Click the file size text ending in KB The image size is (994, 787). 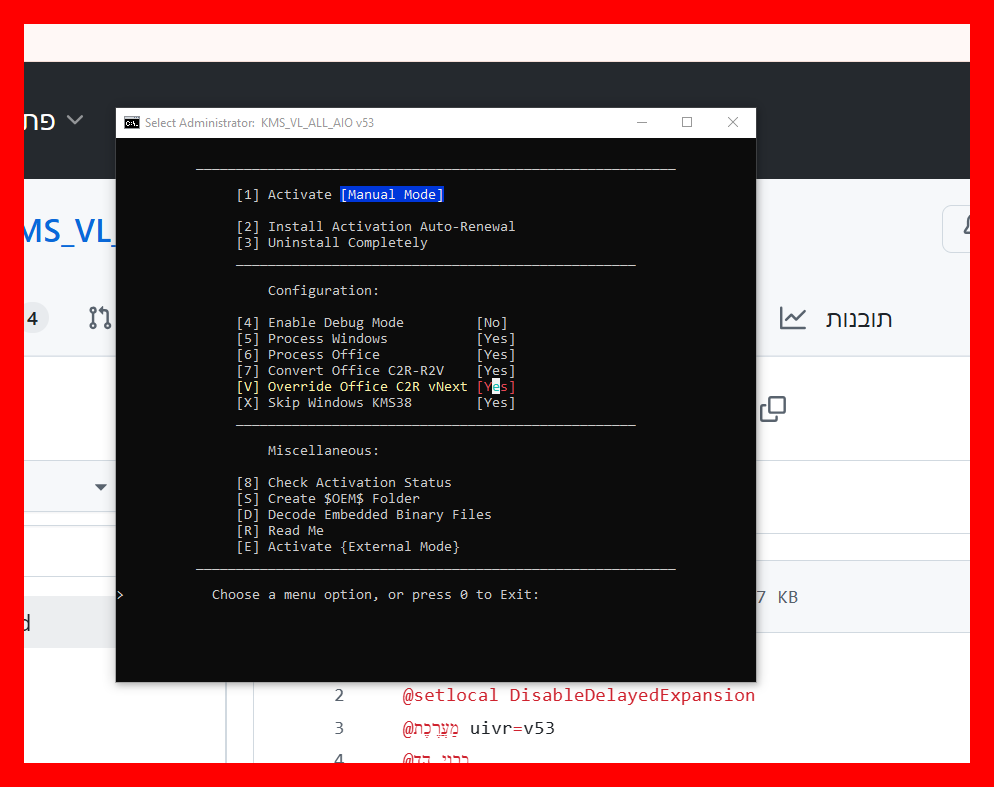(778, 597)
